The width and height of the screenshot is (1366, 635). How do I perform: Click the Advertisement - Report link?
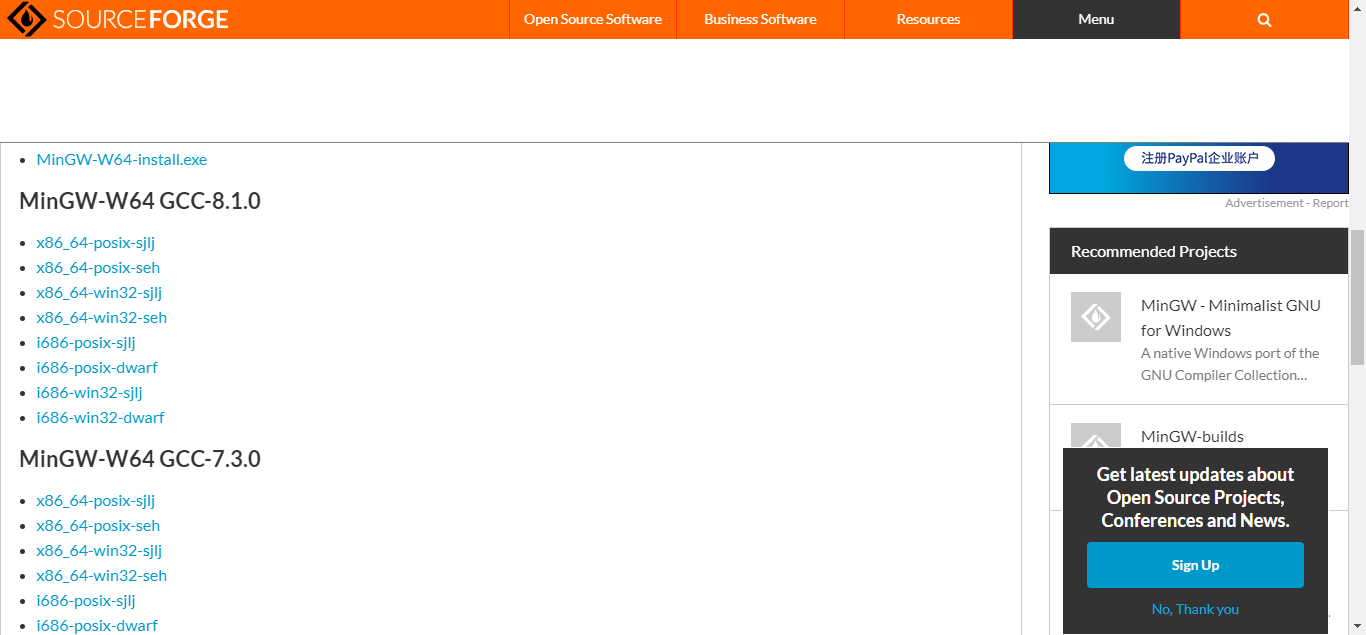point(1286,203)
